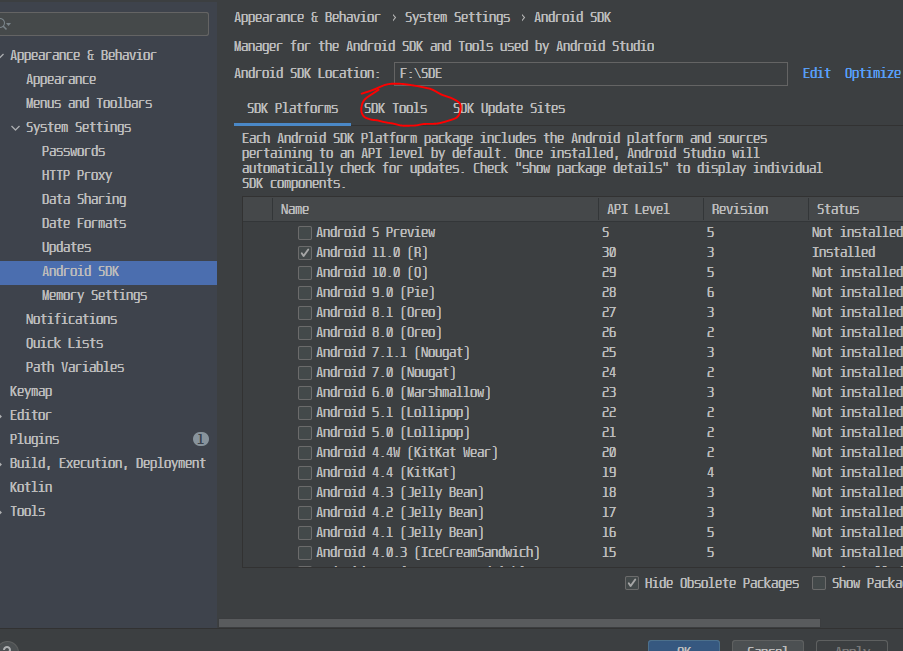Click the search magnifier icon in settings
The image size is (903, 651).
coord(5,24)
